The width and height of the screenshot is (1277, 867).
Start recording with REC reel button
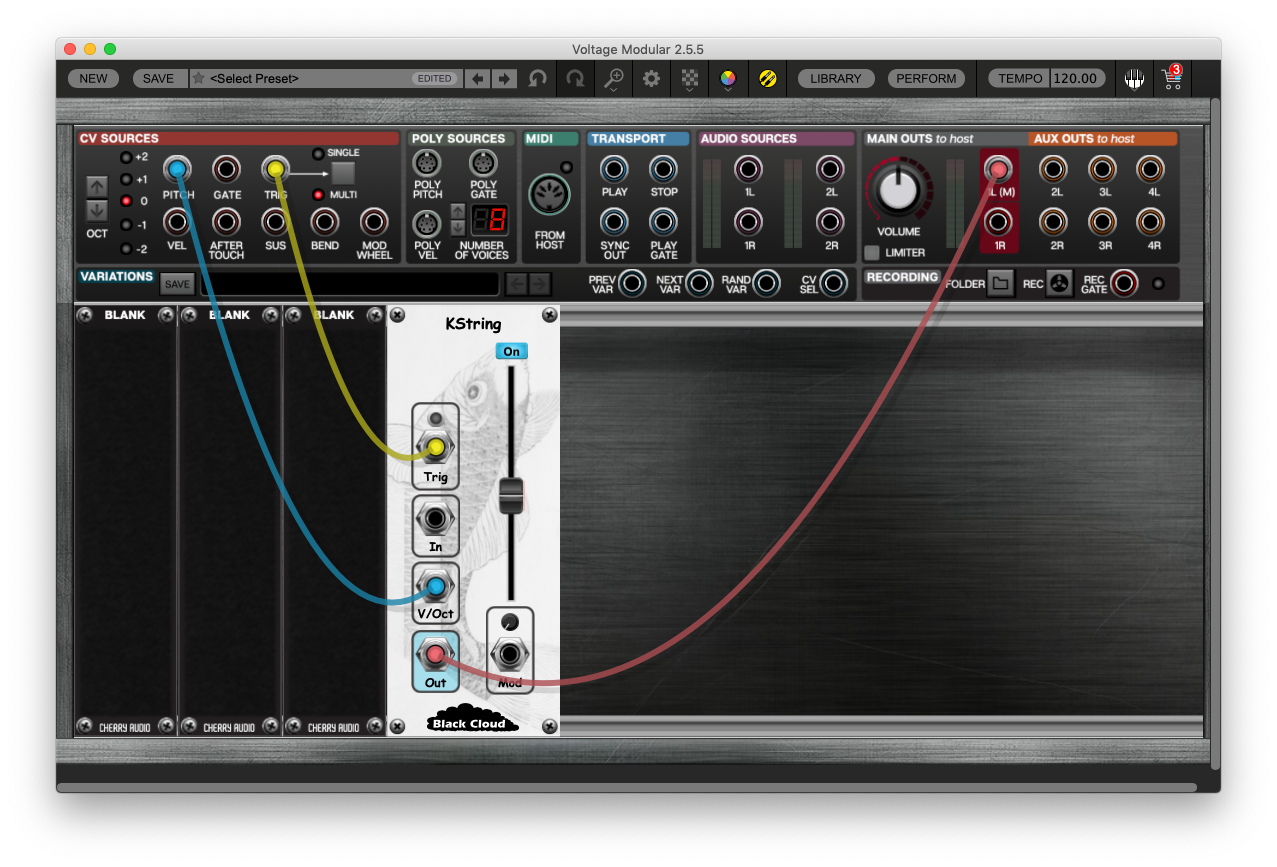1060,285
